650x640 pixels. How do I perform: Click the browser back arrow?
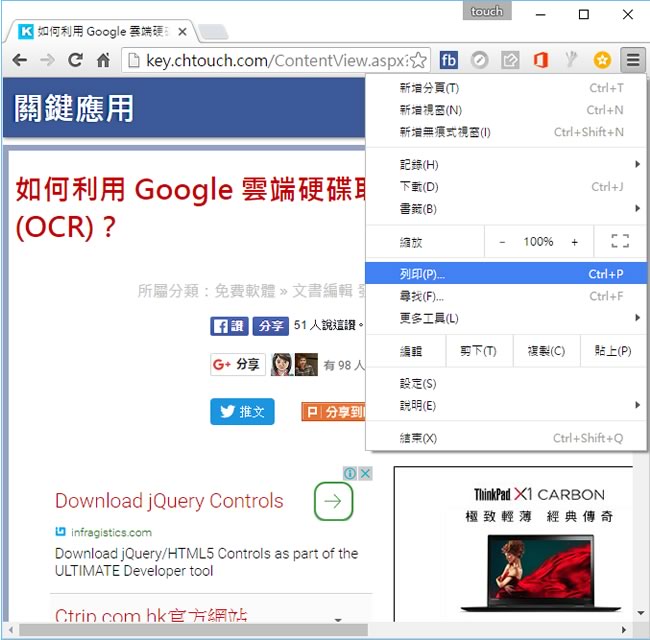pos(19,61)
